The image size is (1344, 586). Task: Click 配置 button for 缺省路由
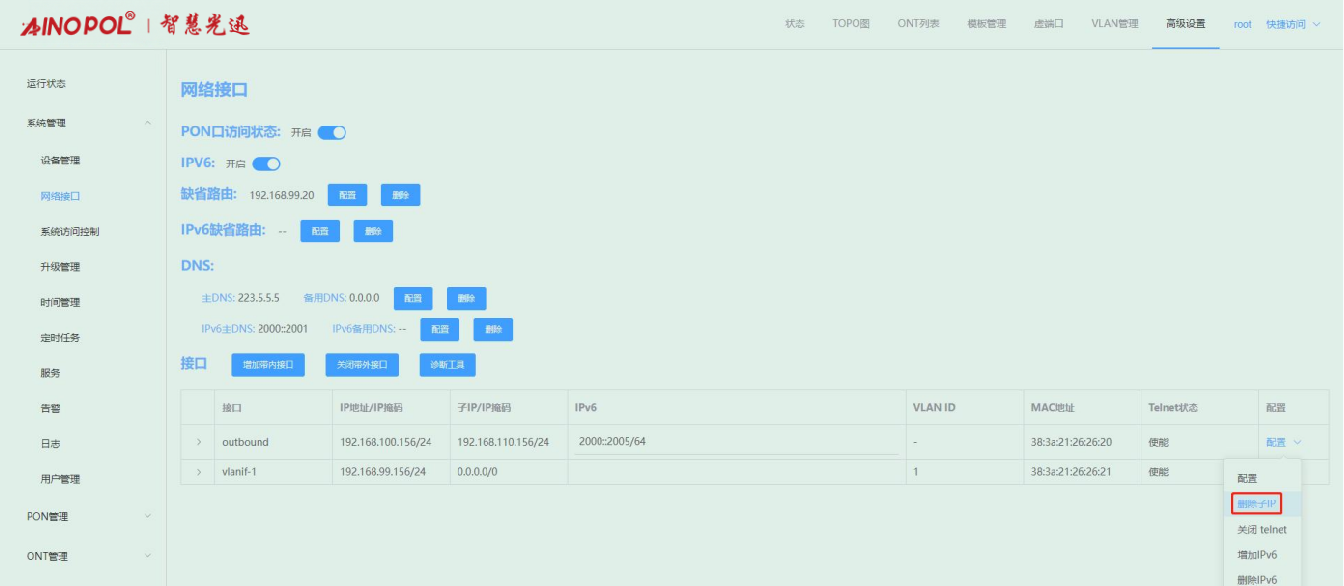[x=347, y=195]
